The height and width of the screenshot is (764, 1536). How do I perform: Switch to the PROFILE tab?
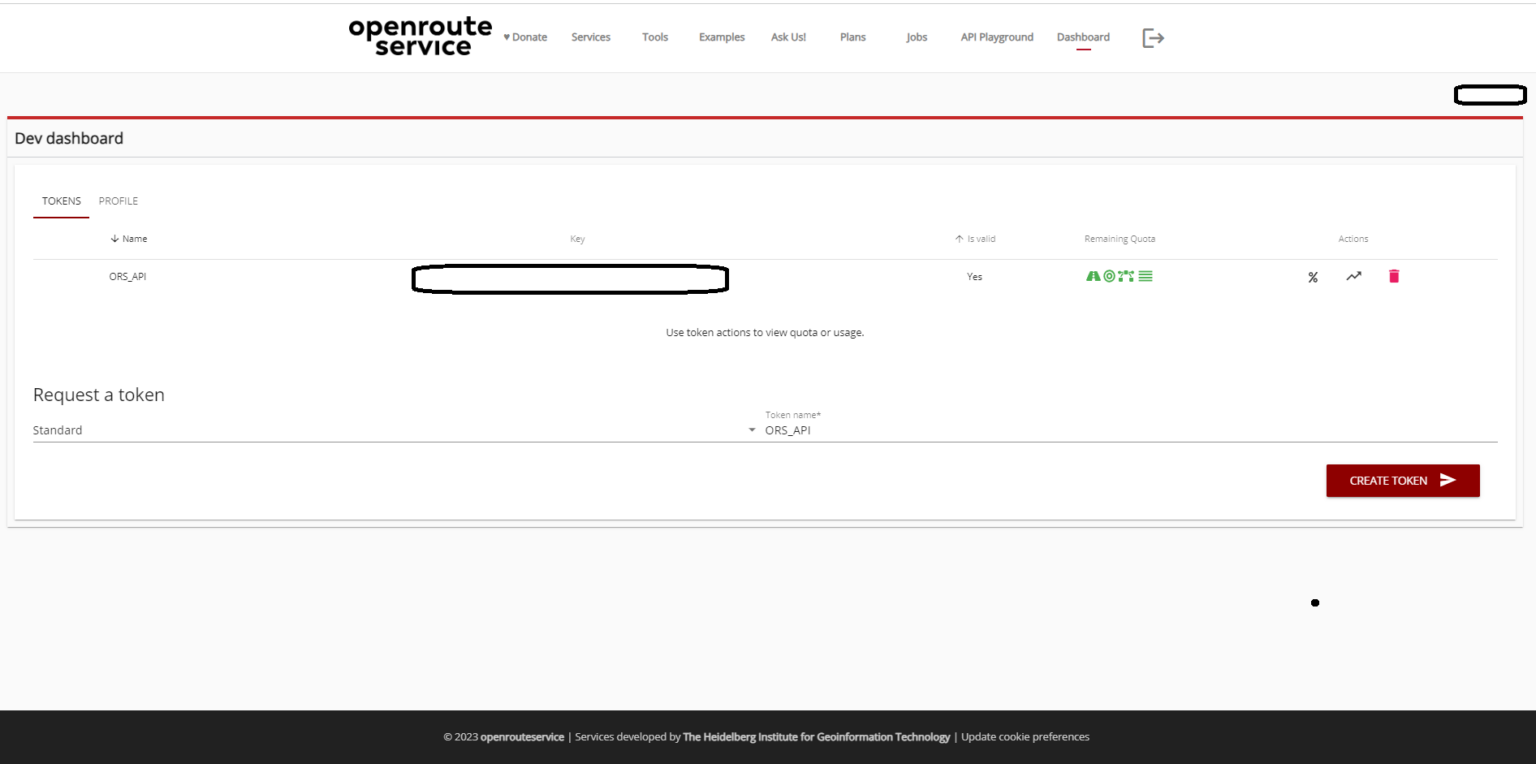(x=118, y=201)
